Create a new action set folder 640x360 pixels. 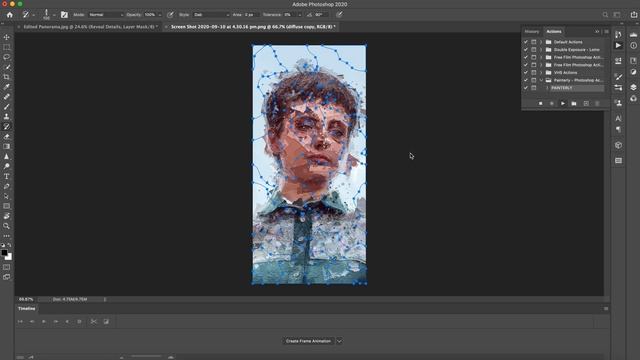coord(574,104)
